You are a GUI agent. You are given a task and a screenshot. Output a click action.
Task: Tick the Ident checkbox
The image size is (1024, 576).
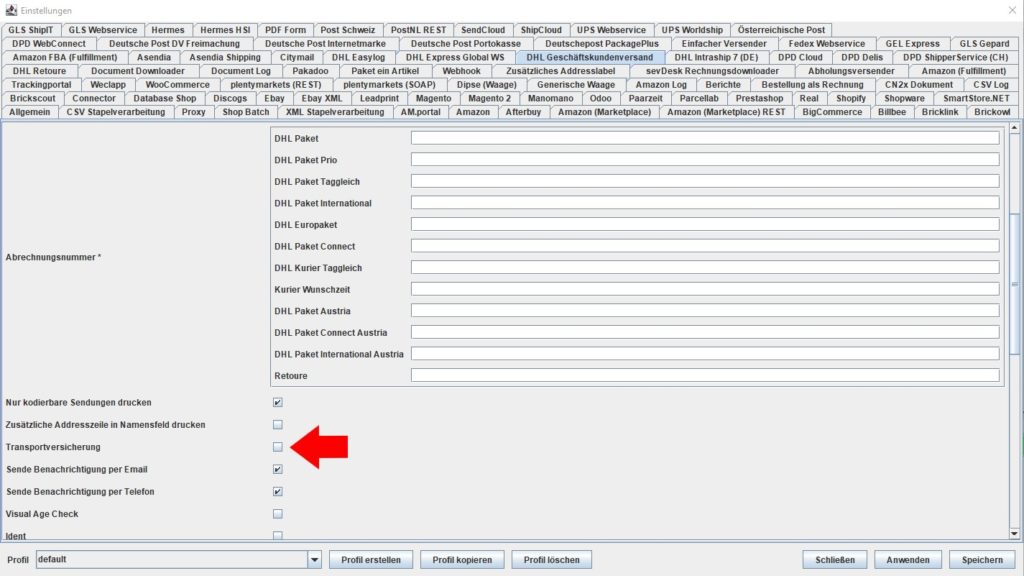278,536
